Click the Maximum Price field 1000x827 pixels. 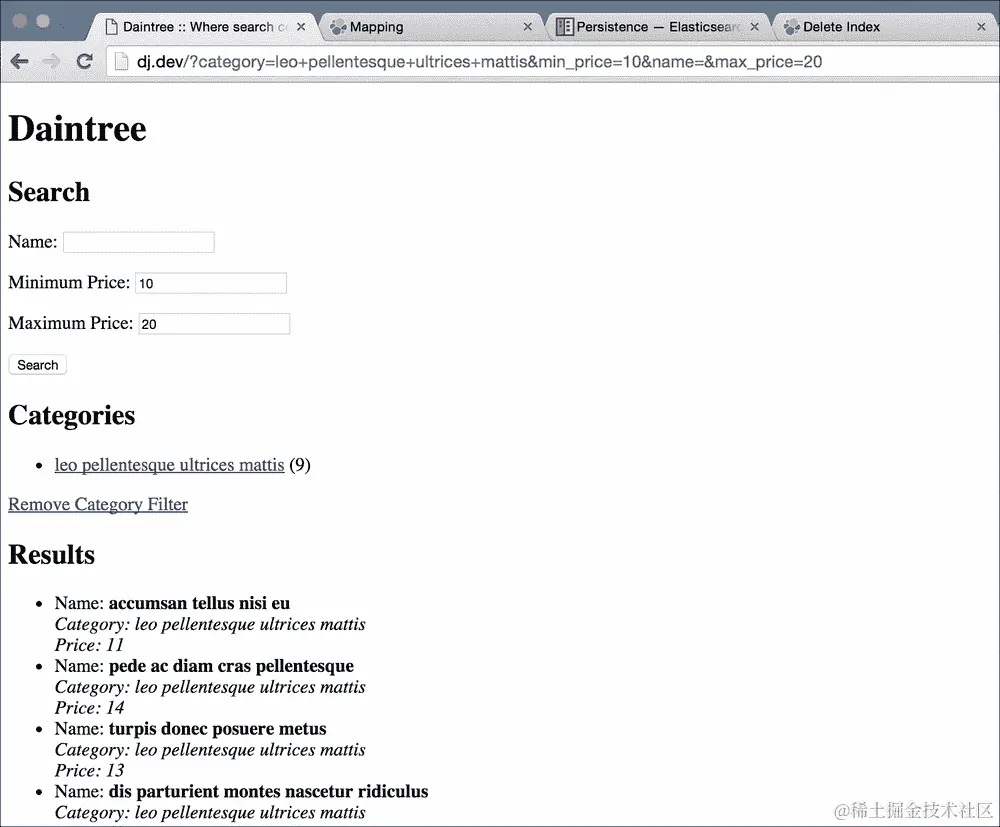coord(214,324)
